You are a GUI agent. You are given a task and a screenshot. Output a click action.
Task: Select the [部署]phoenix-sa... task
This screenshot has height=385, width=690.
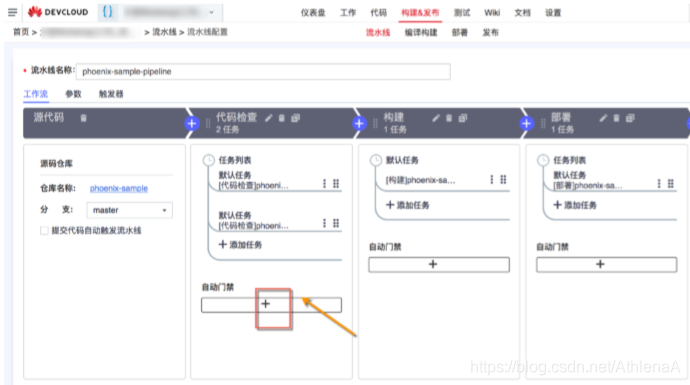pyautogui.click(x=587, y=185)
